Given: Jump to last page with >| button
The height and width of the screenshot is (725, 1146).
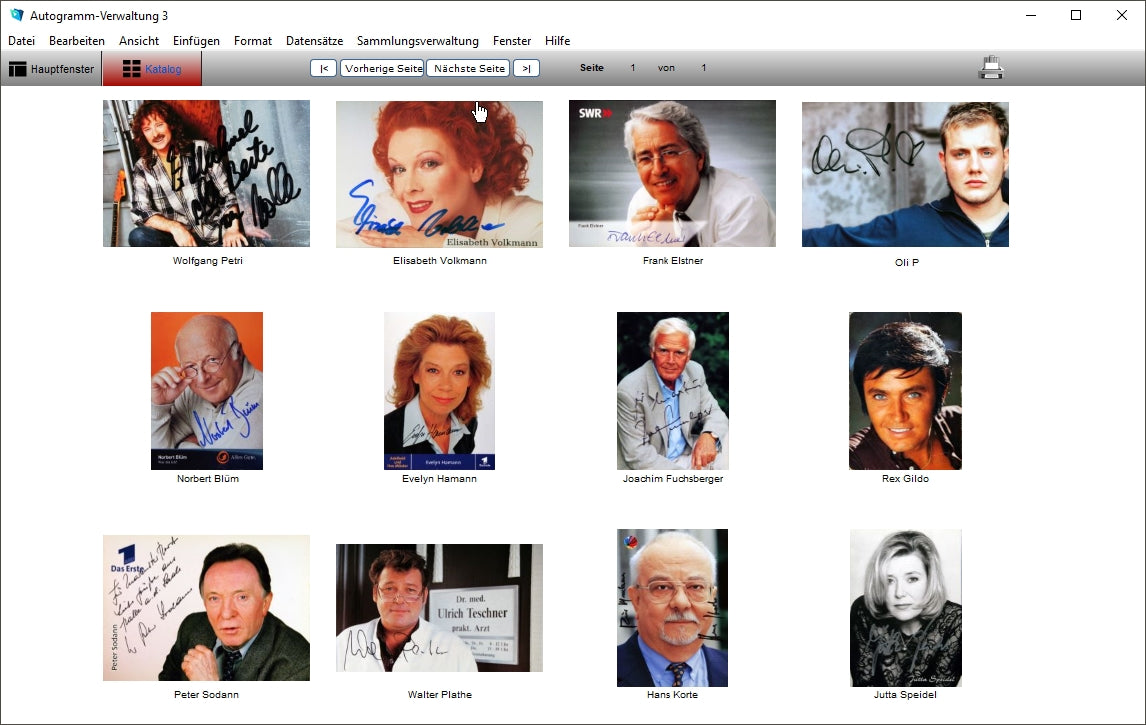Looking at the screenshot, I should (x=526, y=68).
